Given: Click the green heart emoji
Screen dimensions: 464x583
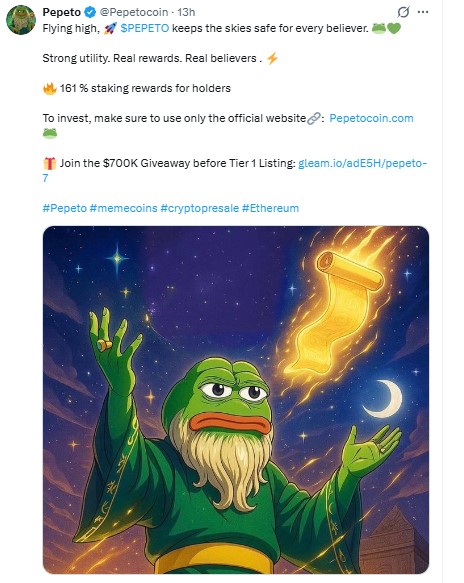Looking at the screenshot, I should (394, 28).
